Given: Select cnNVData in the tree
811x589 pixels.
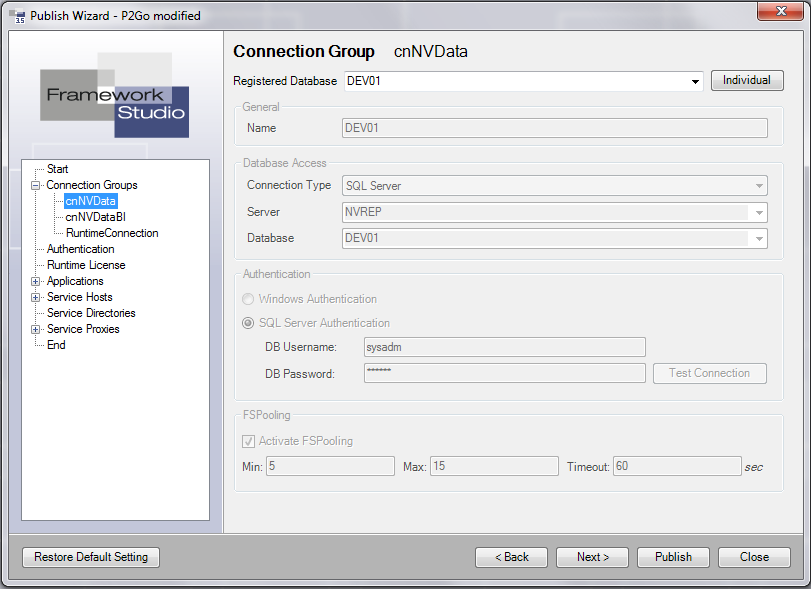Looking at the screenshot, I should [x=91, y=201].
